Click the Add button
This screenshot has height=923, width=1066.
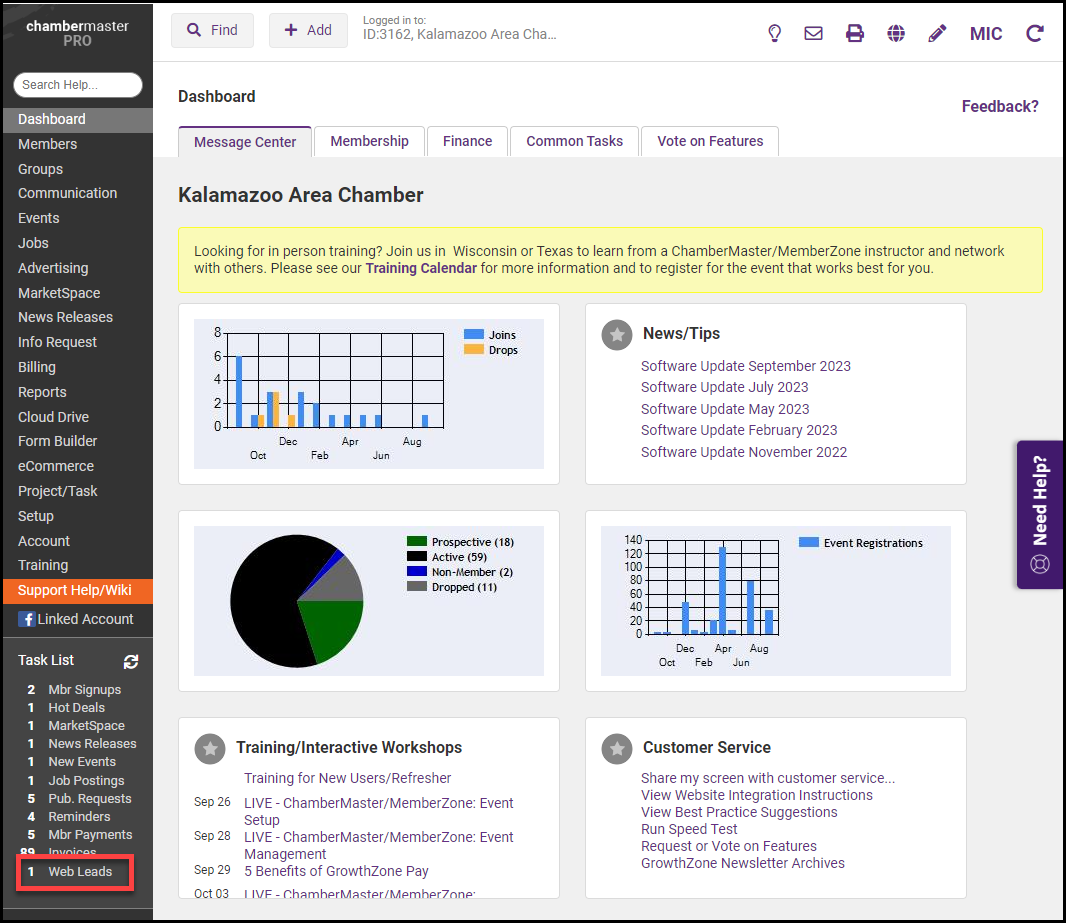coord(308,30)
